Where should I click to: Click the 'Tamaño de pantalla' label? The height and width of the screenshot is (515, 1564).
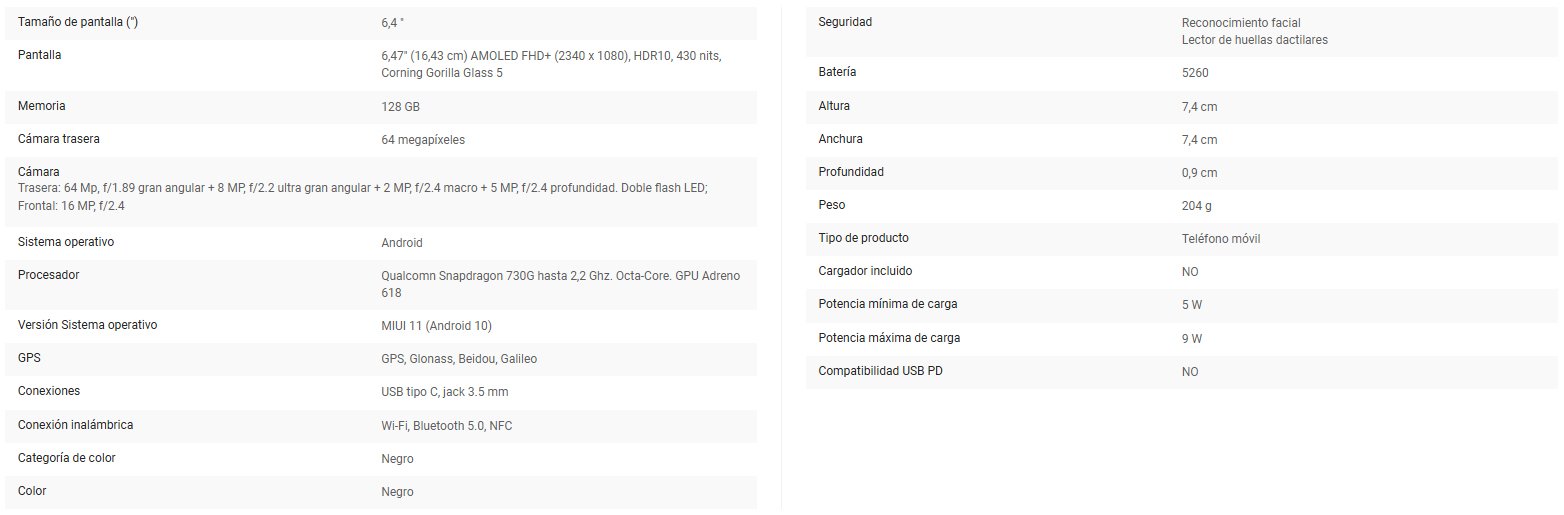(x=78, y=22)
